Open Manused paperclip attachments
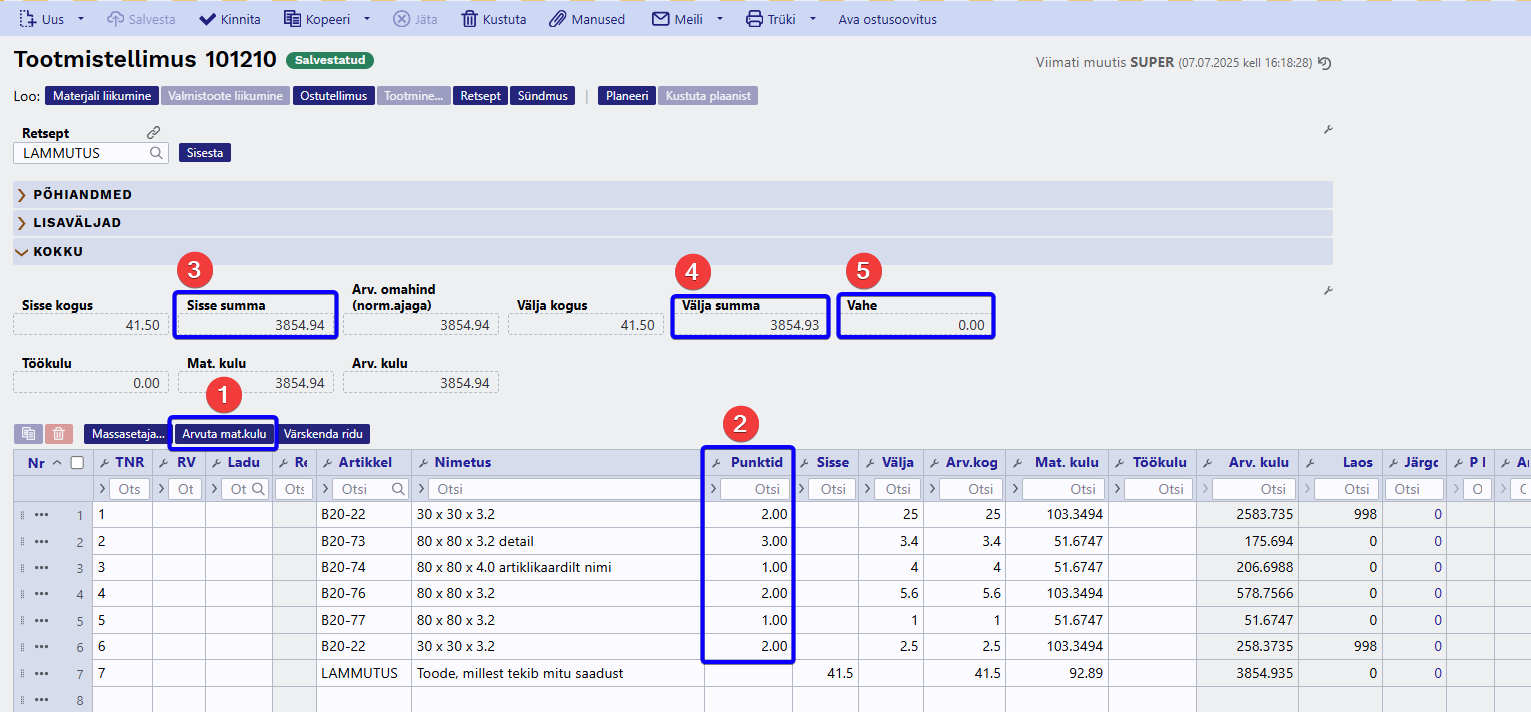Viewport: 1531px width, 712px height. click(588, 19)
